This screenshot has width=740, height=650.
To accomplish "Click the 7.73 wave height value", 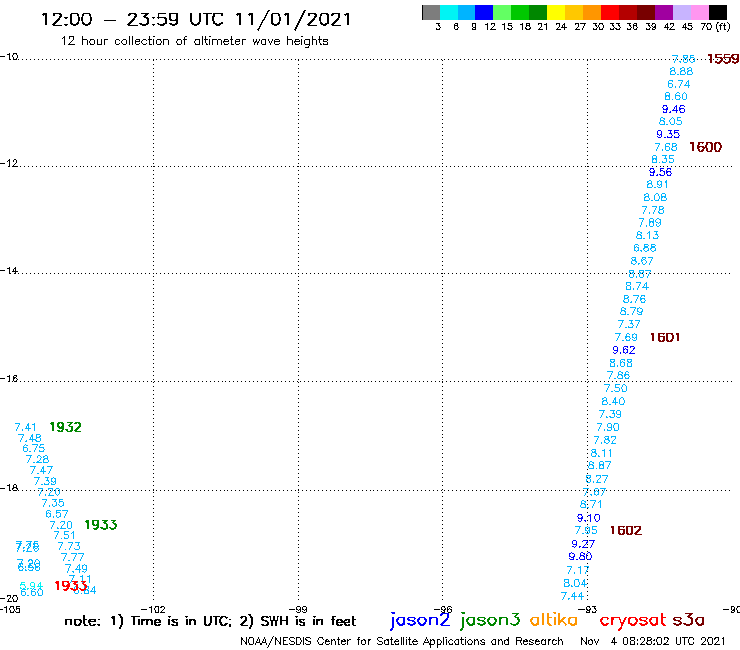I will coord(69,546).
